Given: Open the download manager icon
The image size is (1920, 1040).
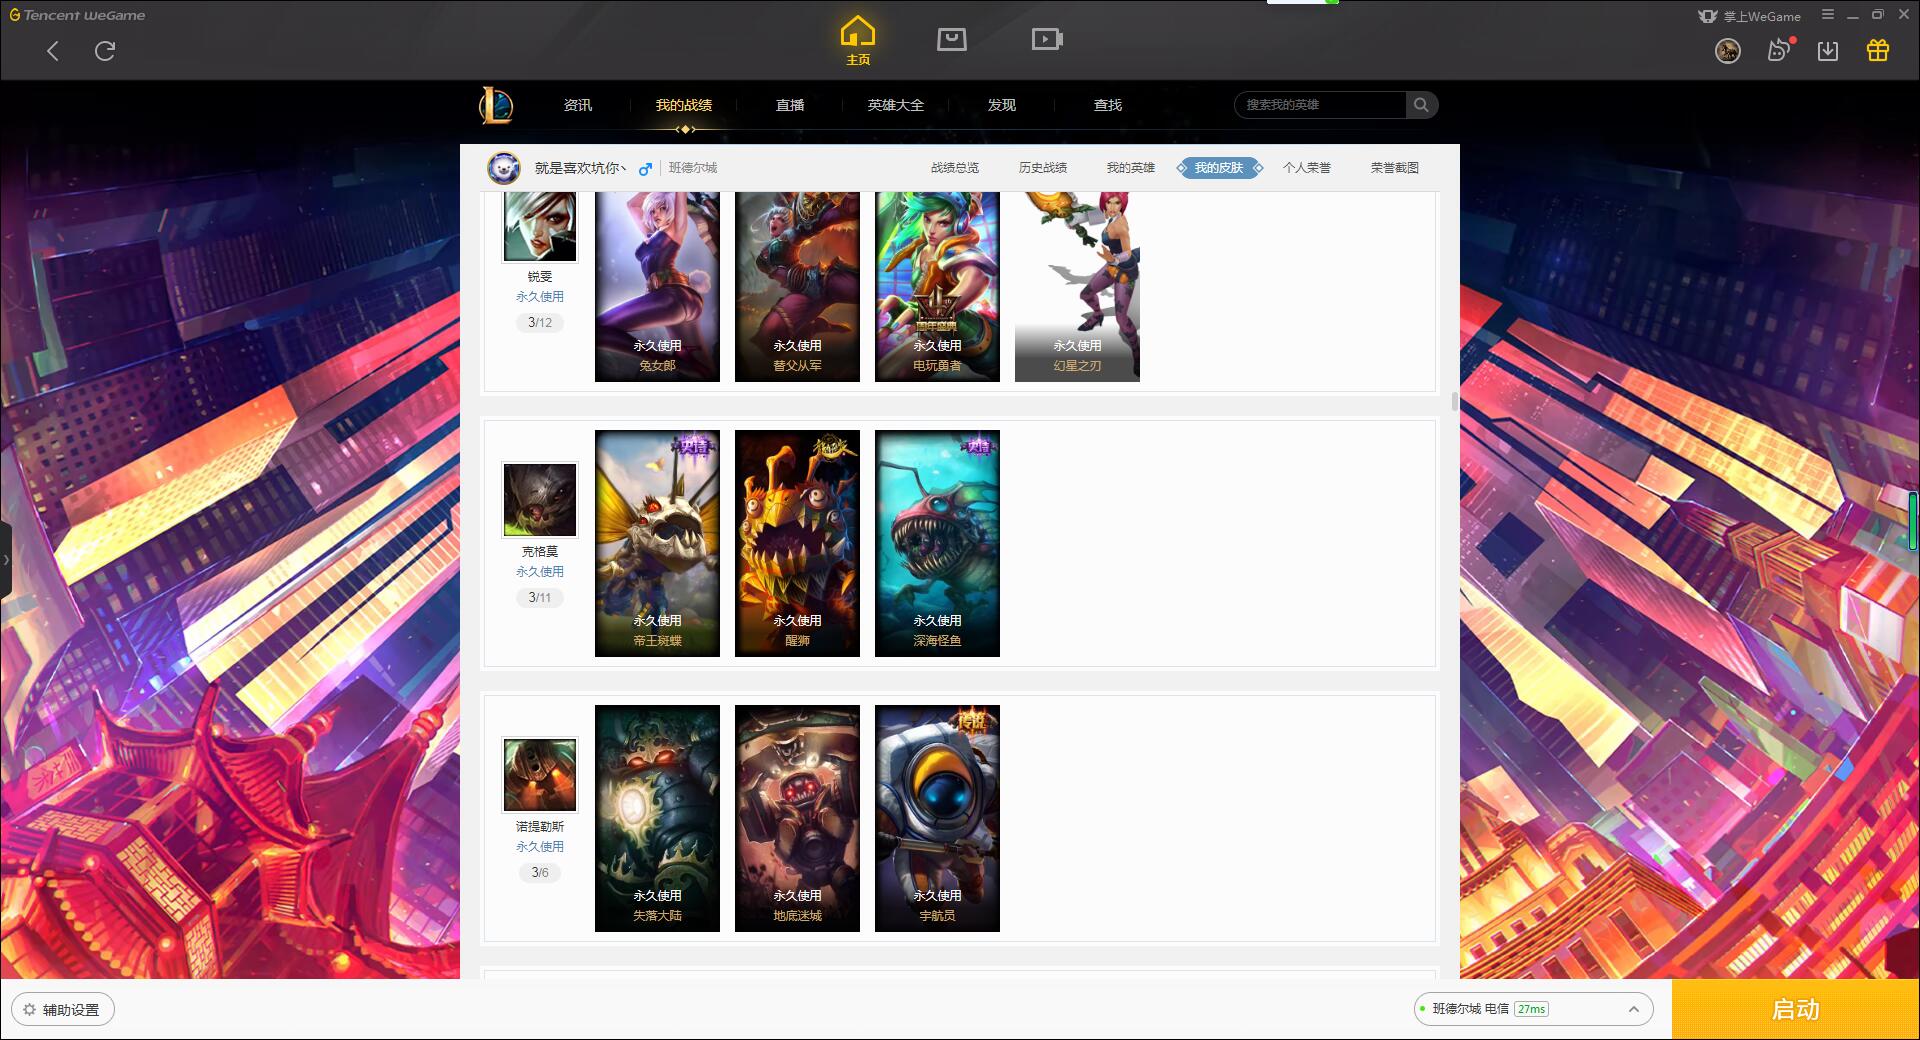Looking at the screenshot, I should [1828, 51].
